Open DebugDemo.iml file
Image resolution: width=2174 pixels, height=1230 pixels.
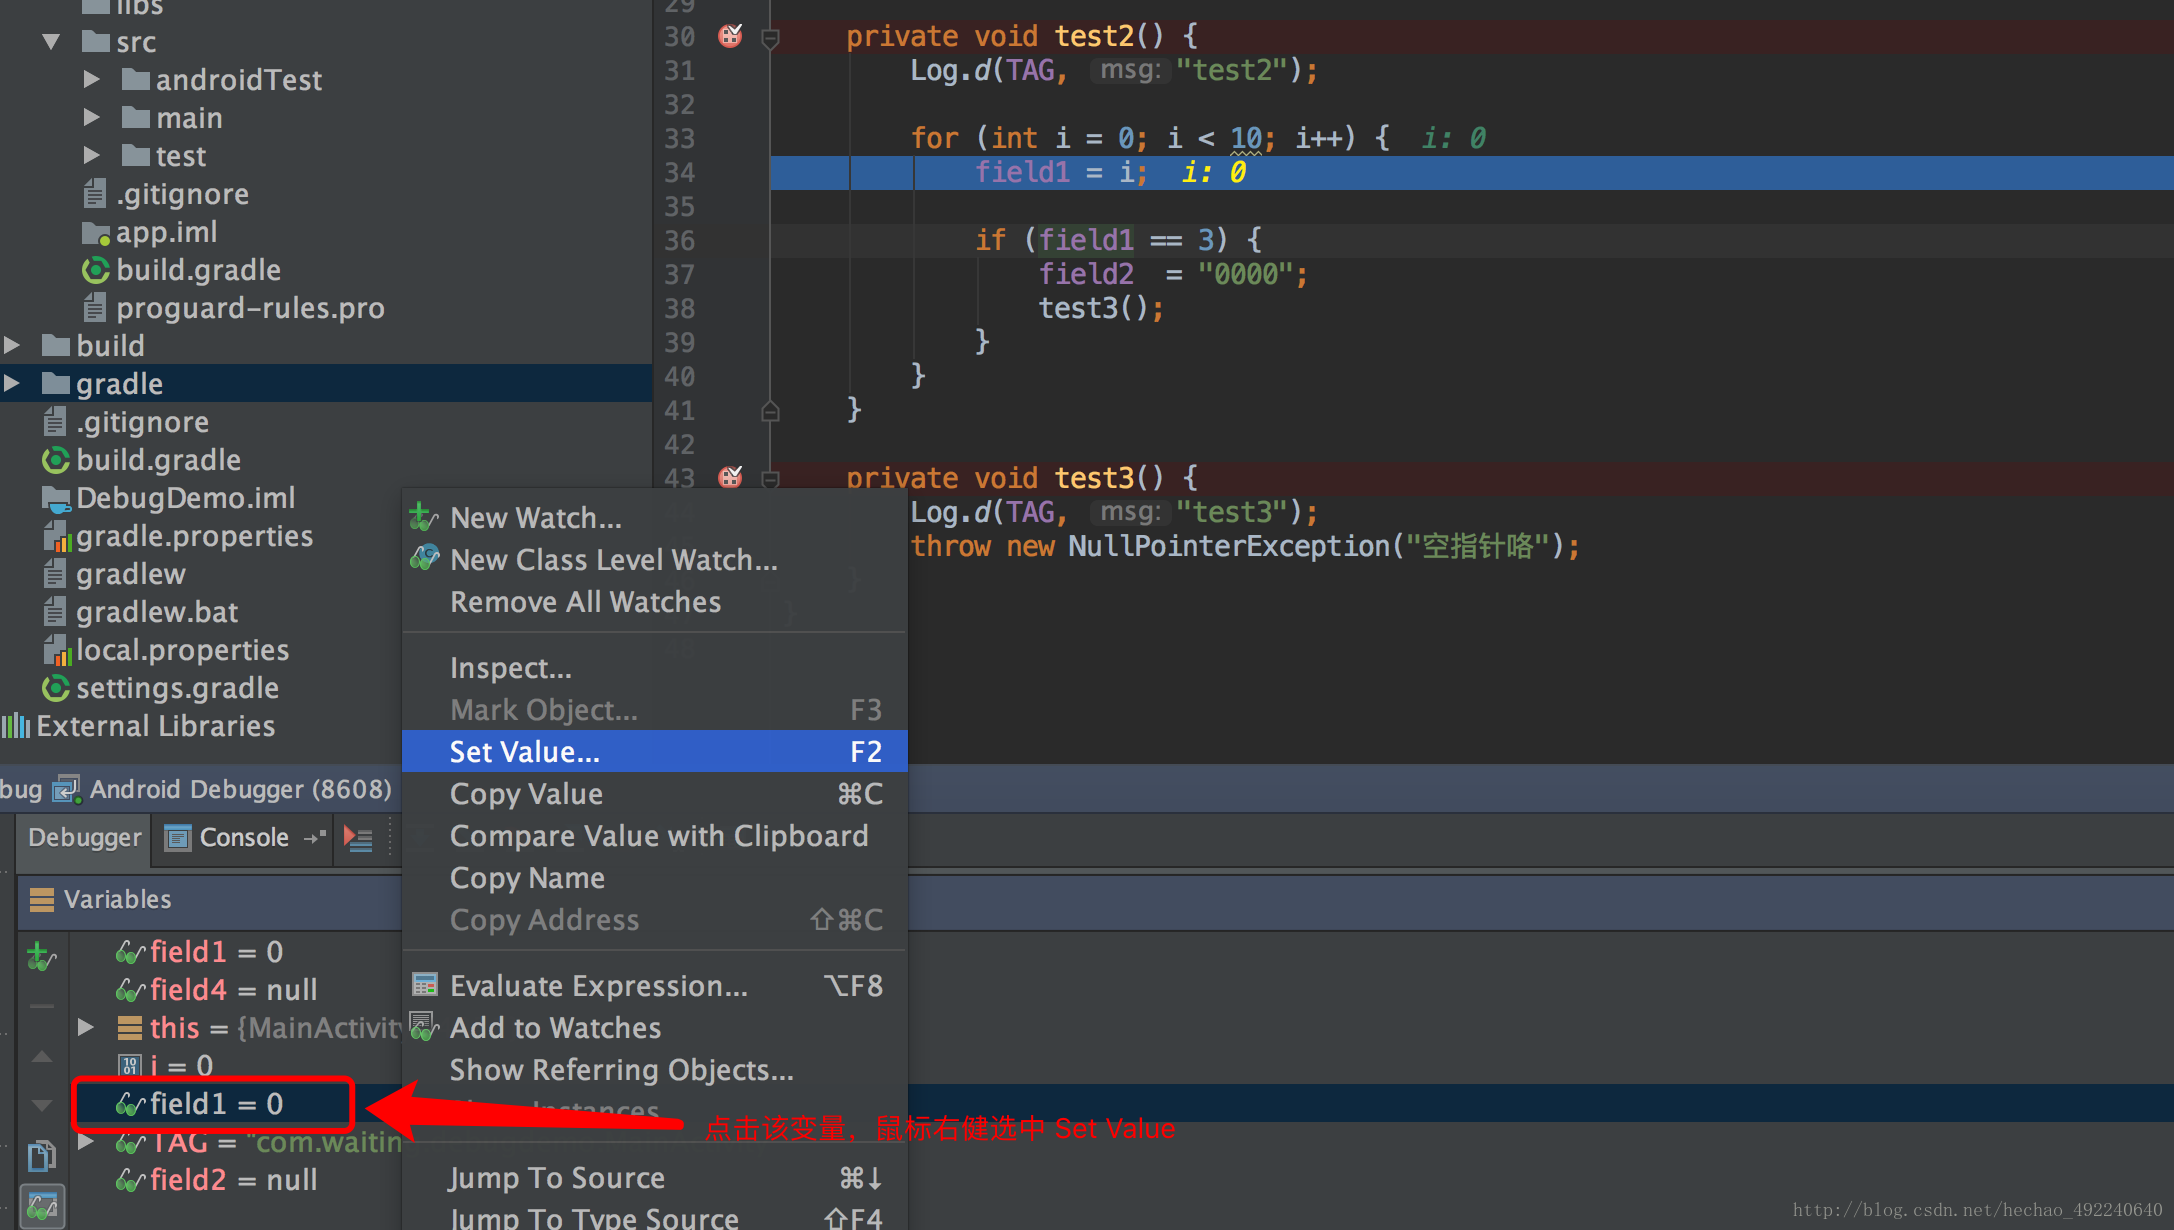point(169,498)
